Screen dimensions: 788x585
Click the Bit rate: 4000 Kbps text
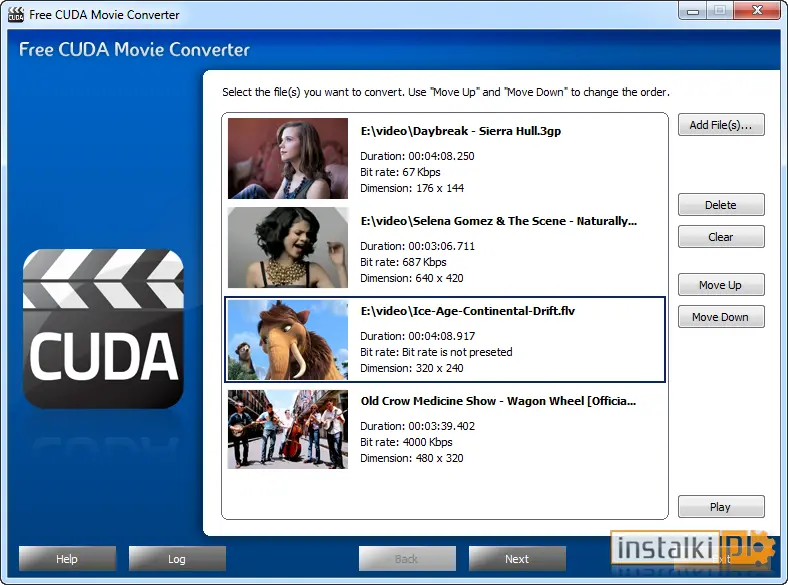[x=406, y=442]
